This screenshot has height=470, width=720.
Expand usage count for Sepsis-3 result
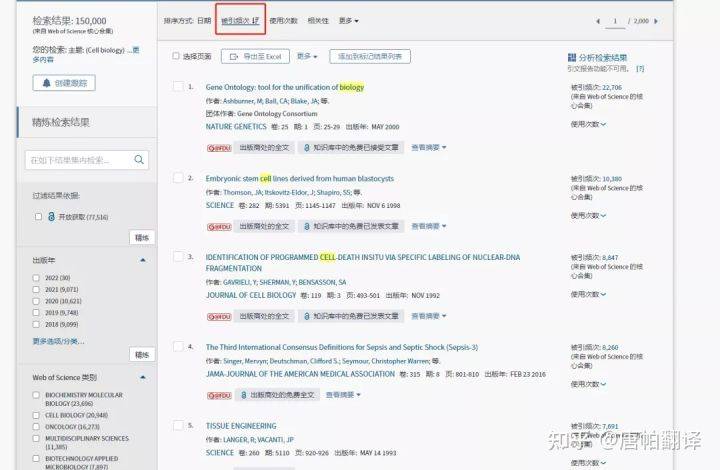(x=588, y=384)
